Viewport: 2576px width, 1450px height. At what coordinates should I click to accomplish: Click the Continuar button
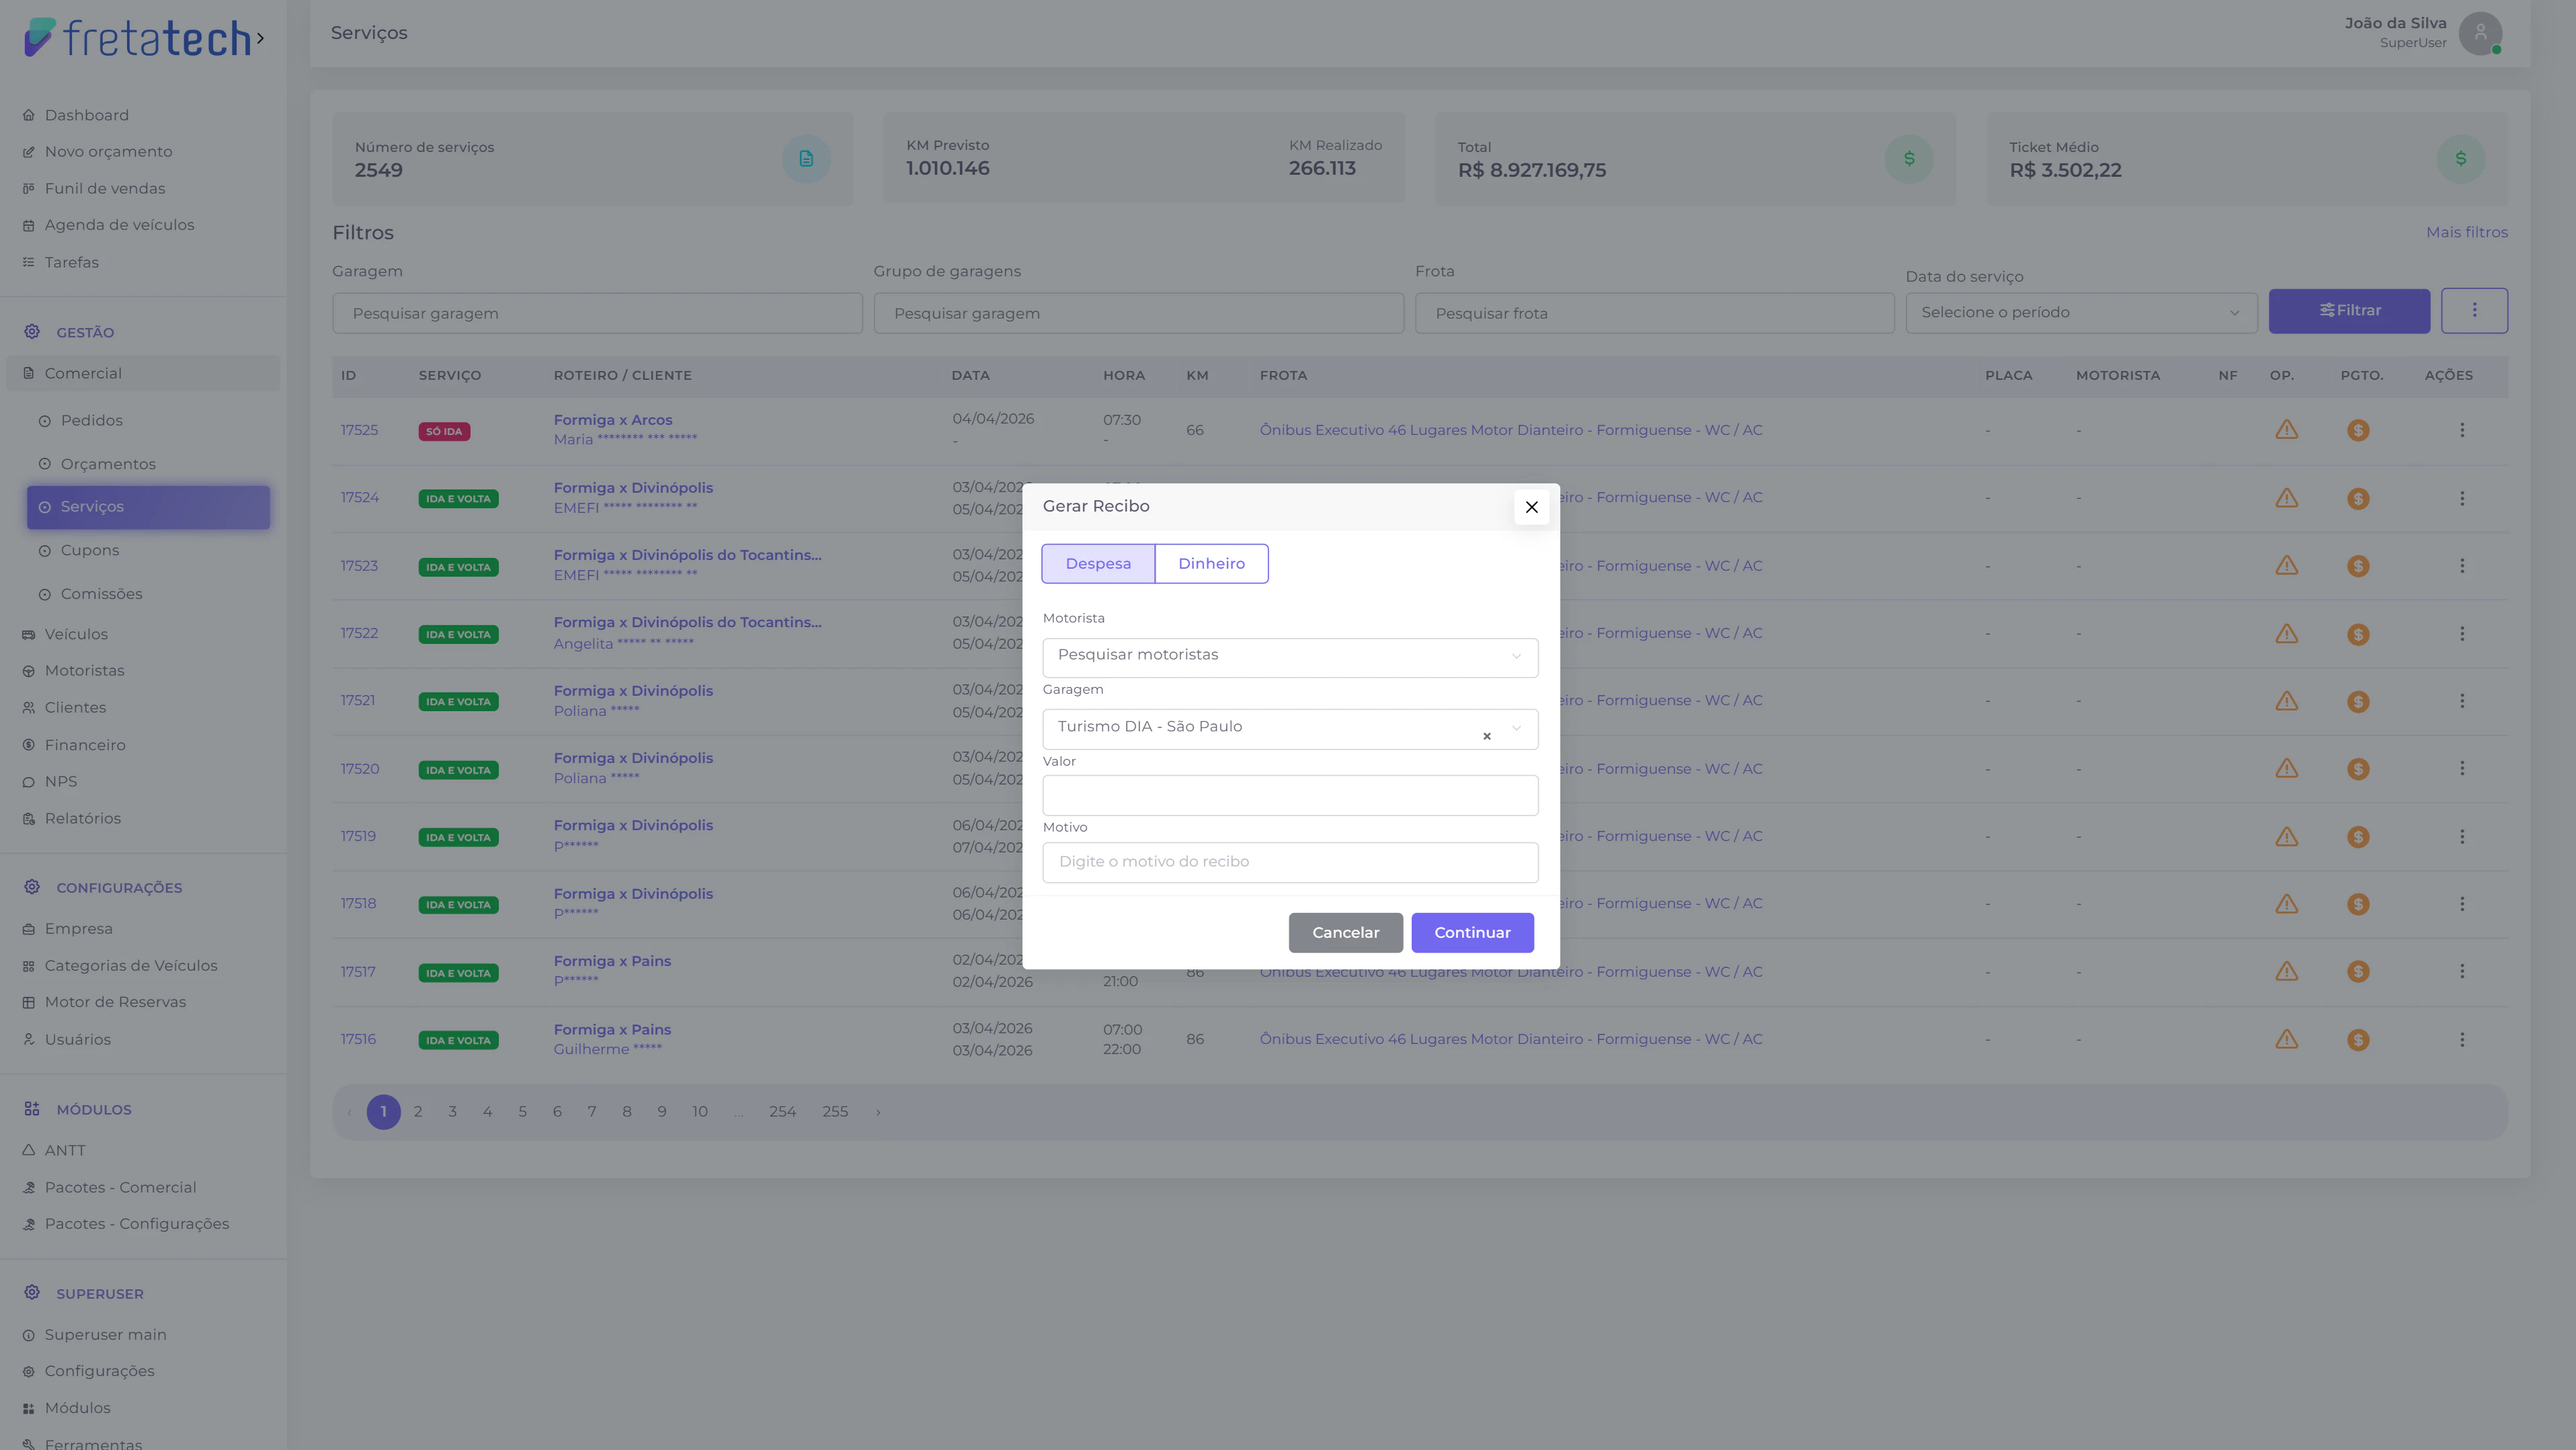[x=1472, y=933]
